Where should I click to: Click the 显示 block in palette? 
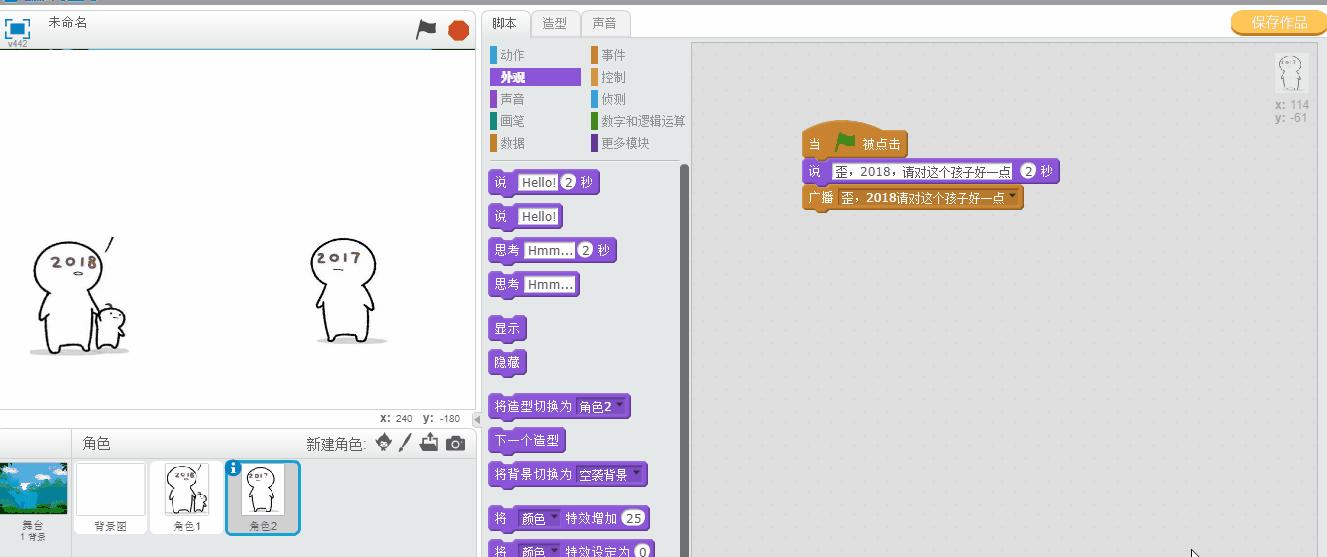pos(507,329)
